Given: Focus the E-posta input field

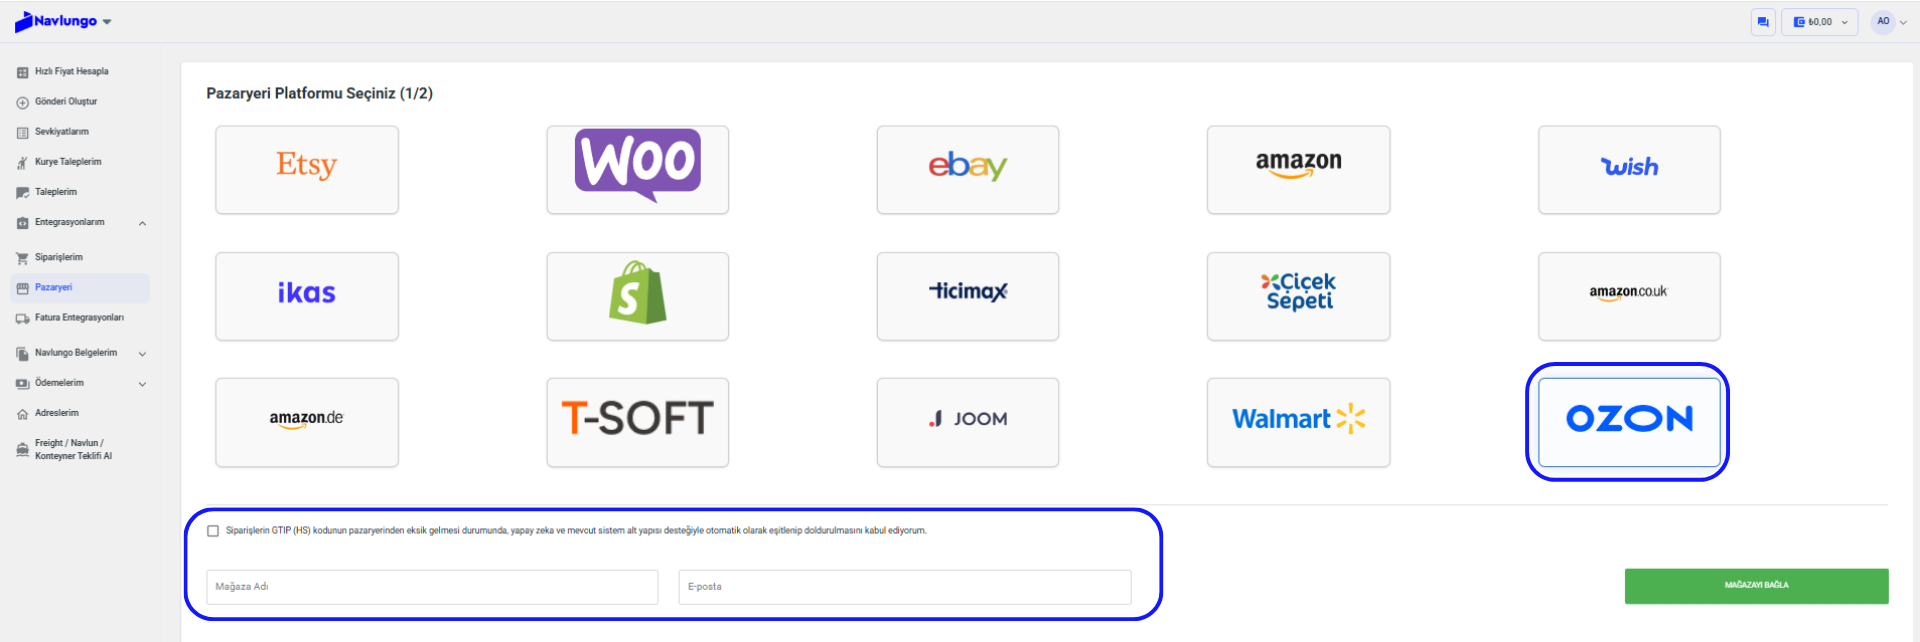Looking at the screenshot, I should coord(904,587).
